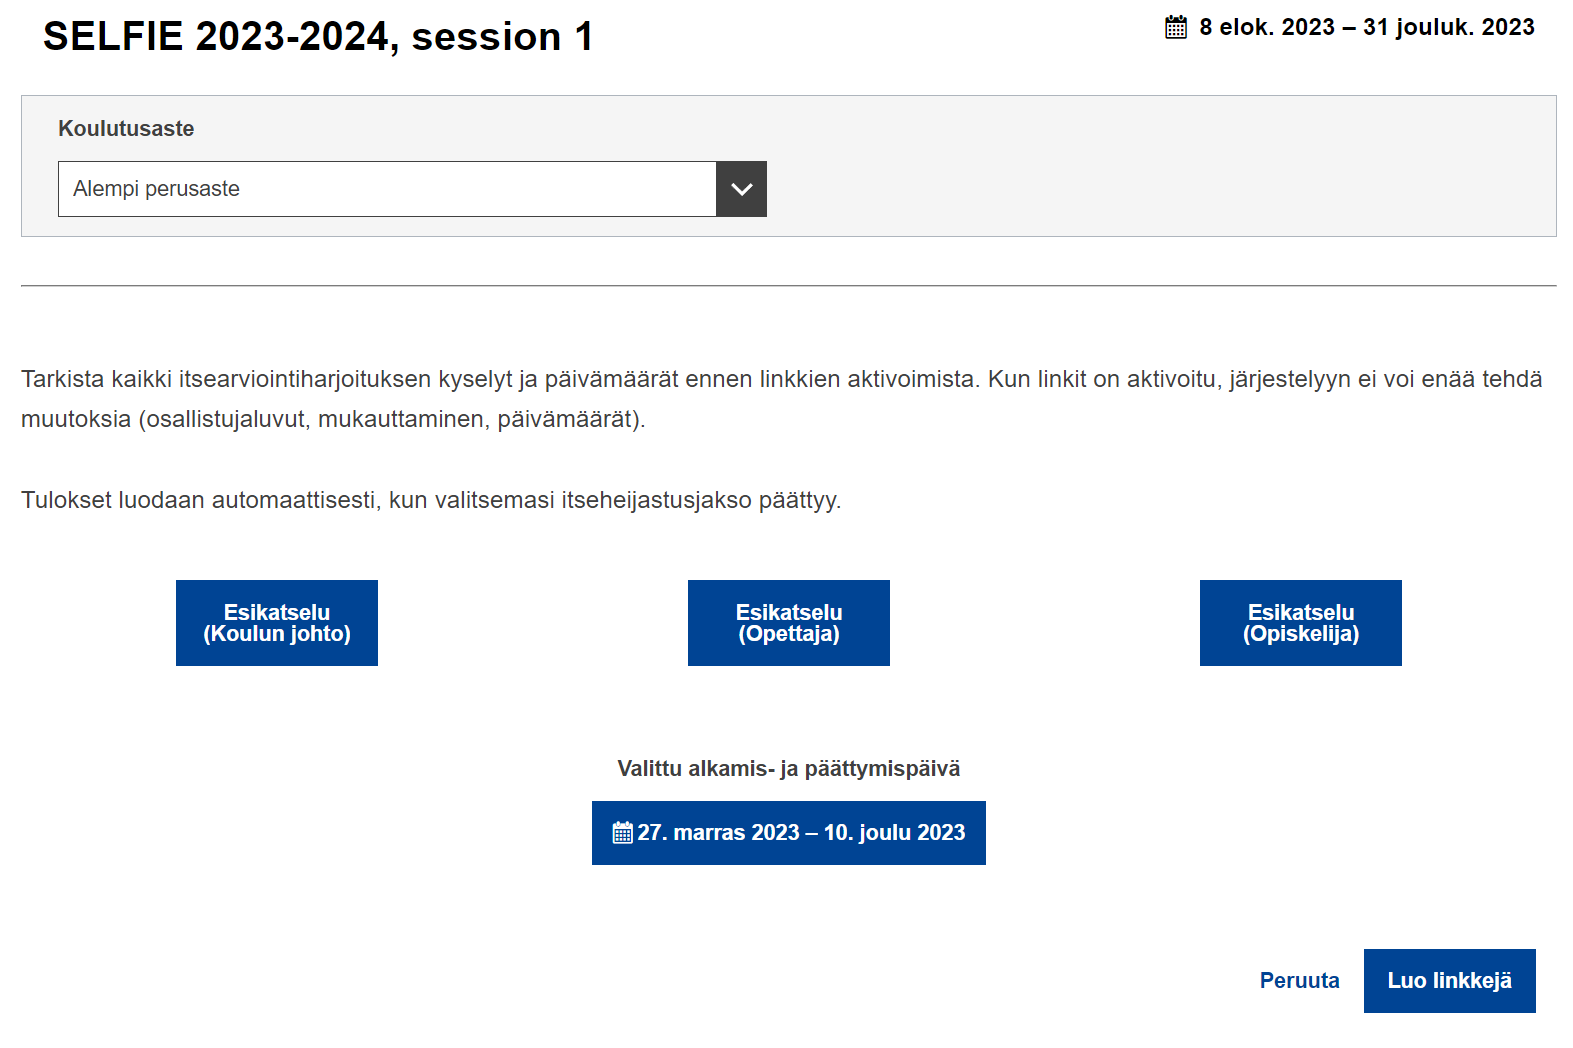Screen dimensions: 1573x1048
Task: Click the text line starting with muutoksia
Action: (333, 419)
